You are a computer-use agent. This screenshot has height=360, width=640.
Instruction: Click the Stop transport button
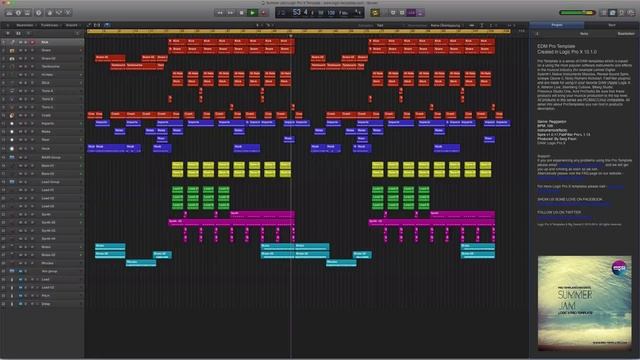(241, 13)
